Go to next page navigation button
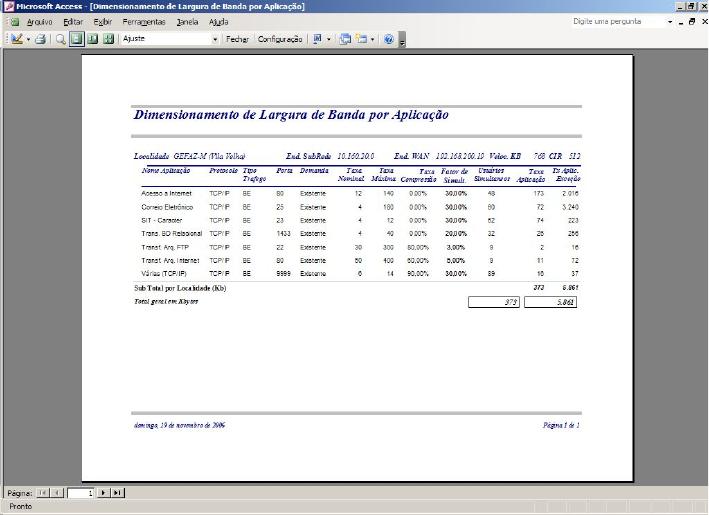The height and width of the screenshot is (515, 709). pyautogui.click(x=104, y=493)
